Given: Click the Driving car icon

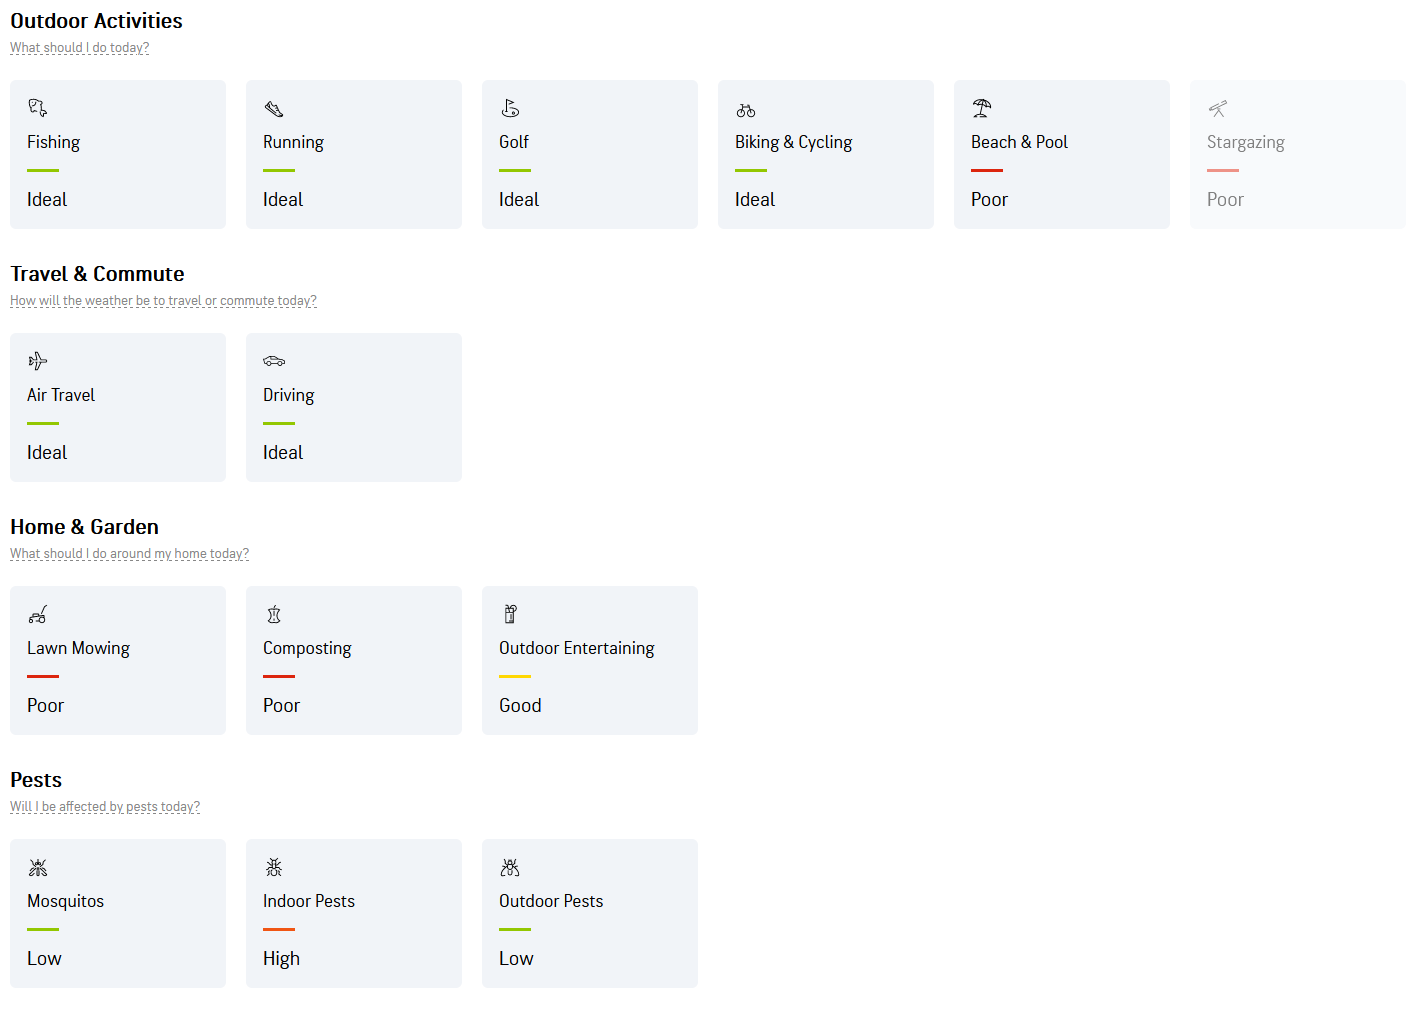Looking at the screenshot, I should 273,360.
